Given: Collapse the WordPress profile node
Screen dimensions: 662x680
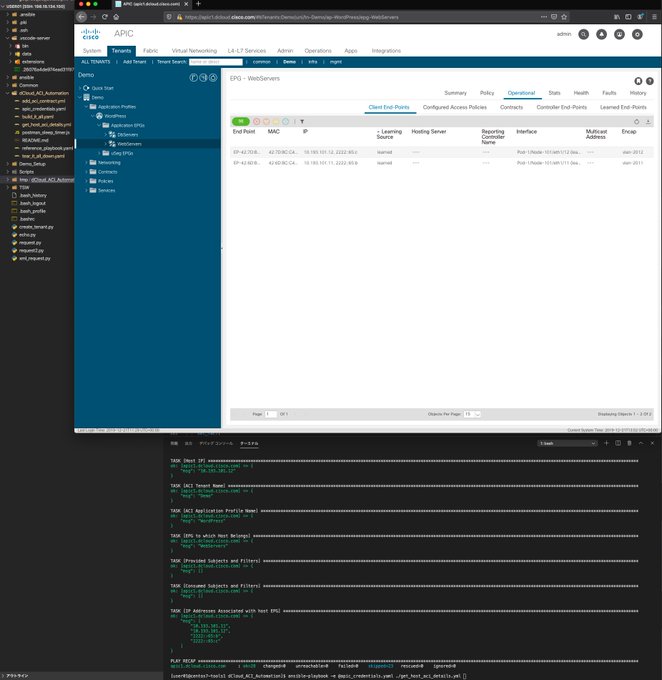Looking at the screenshot, I should point(93,116).
